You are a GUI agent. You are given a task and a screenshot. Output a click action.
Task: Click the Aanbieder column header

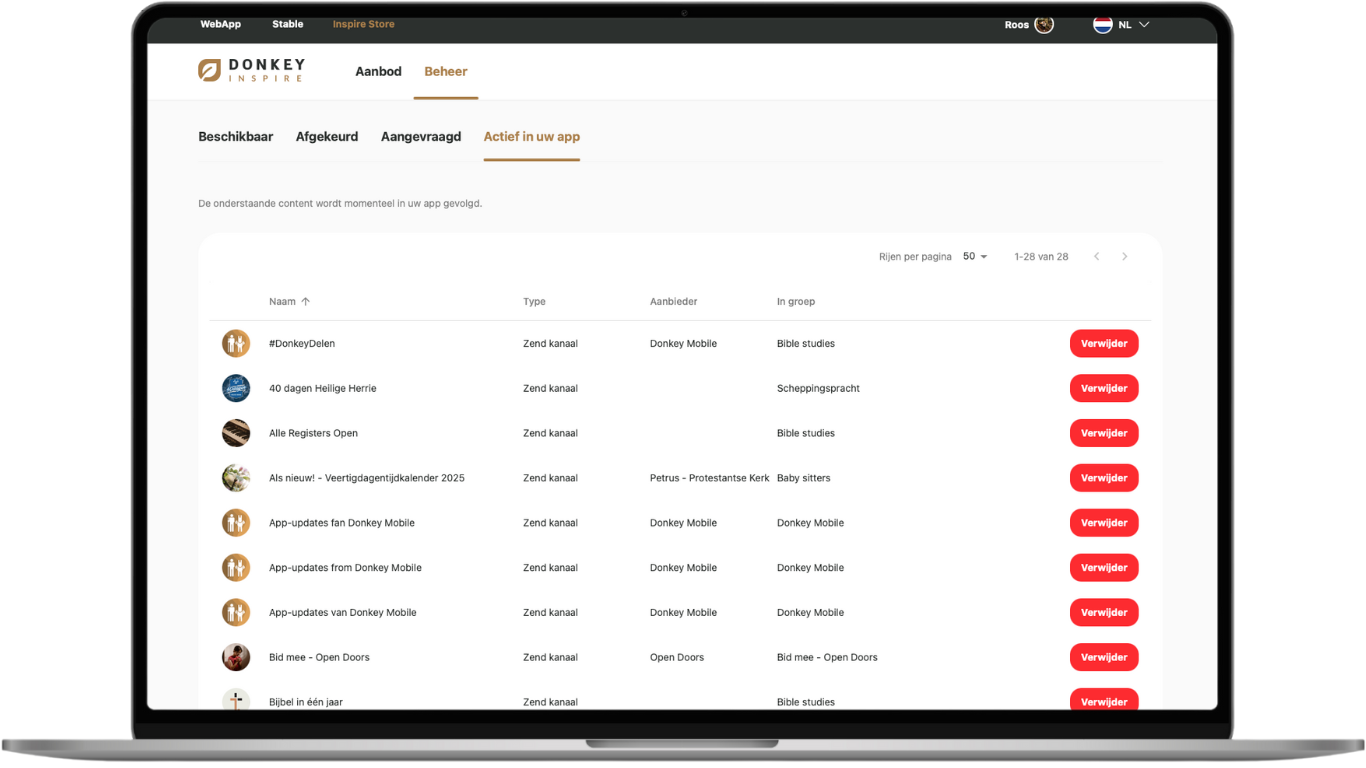674,301
